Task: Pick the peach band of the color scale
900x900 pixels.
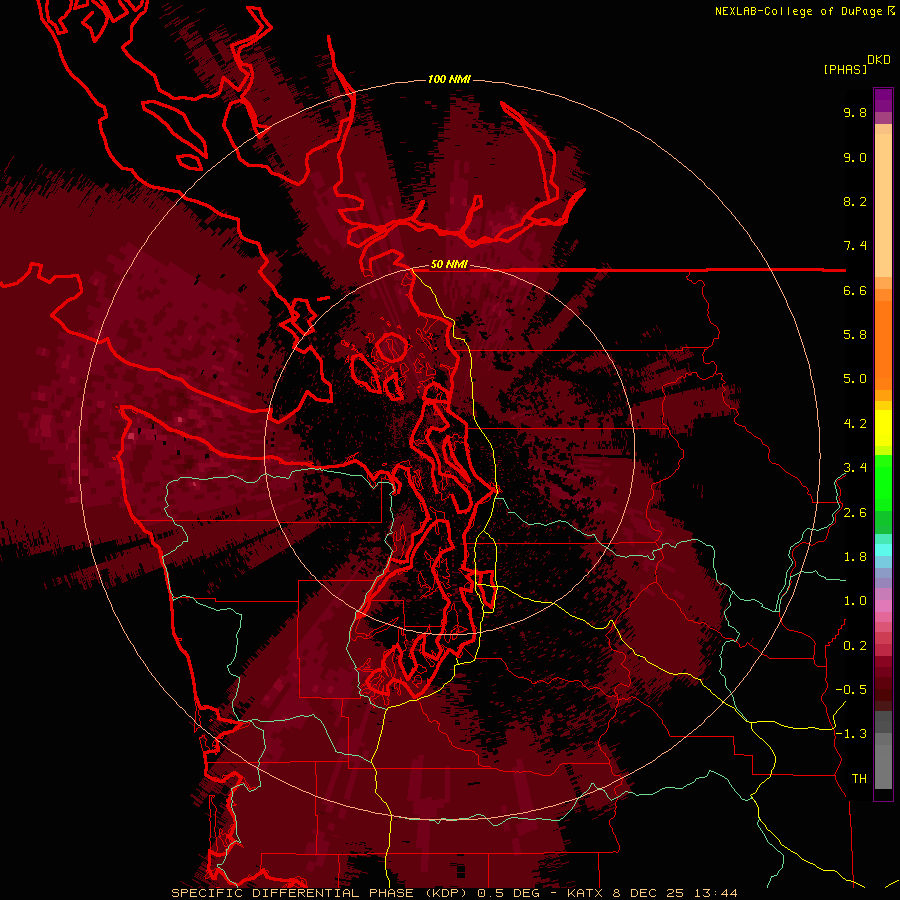Action: coord(883,201)
